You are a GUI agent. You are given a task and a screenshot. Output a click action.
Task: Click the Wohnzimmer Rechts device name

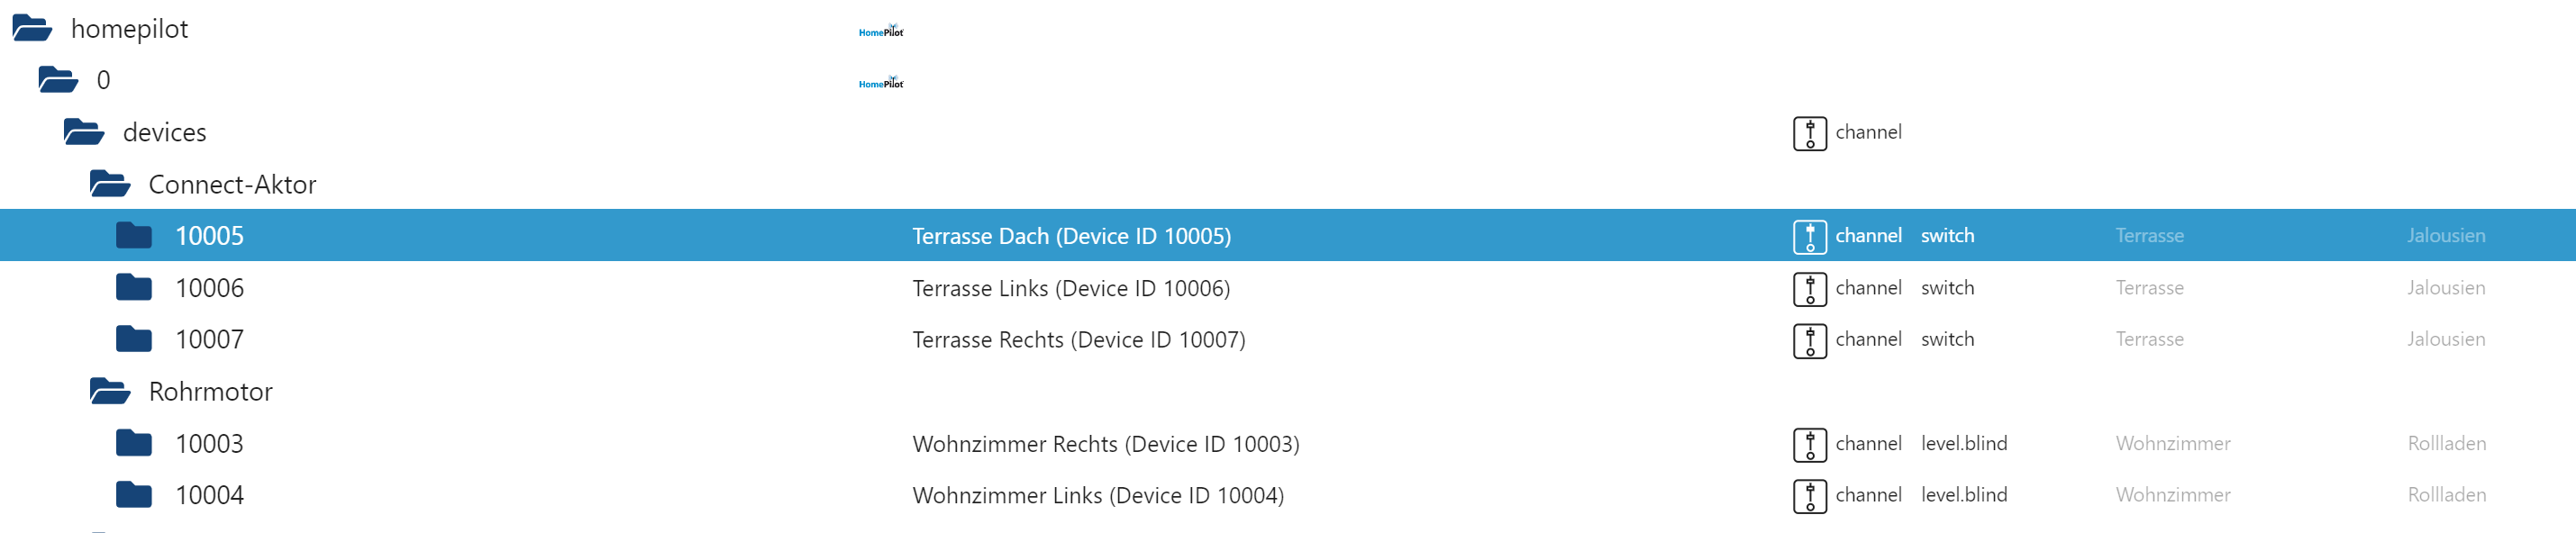point(1105,444)
